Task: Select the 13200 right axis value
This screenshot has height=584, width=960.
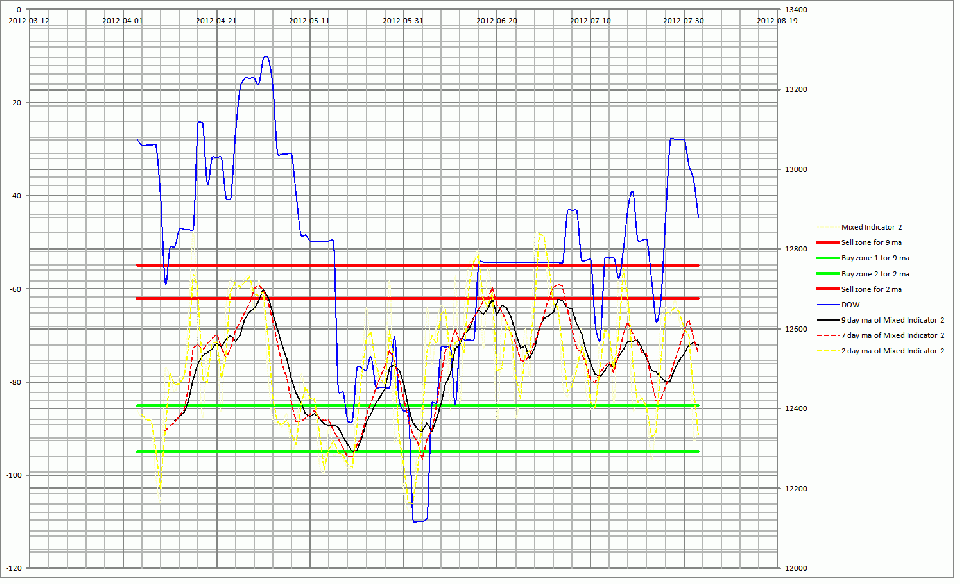Action: point(796,89)
